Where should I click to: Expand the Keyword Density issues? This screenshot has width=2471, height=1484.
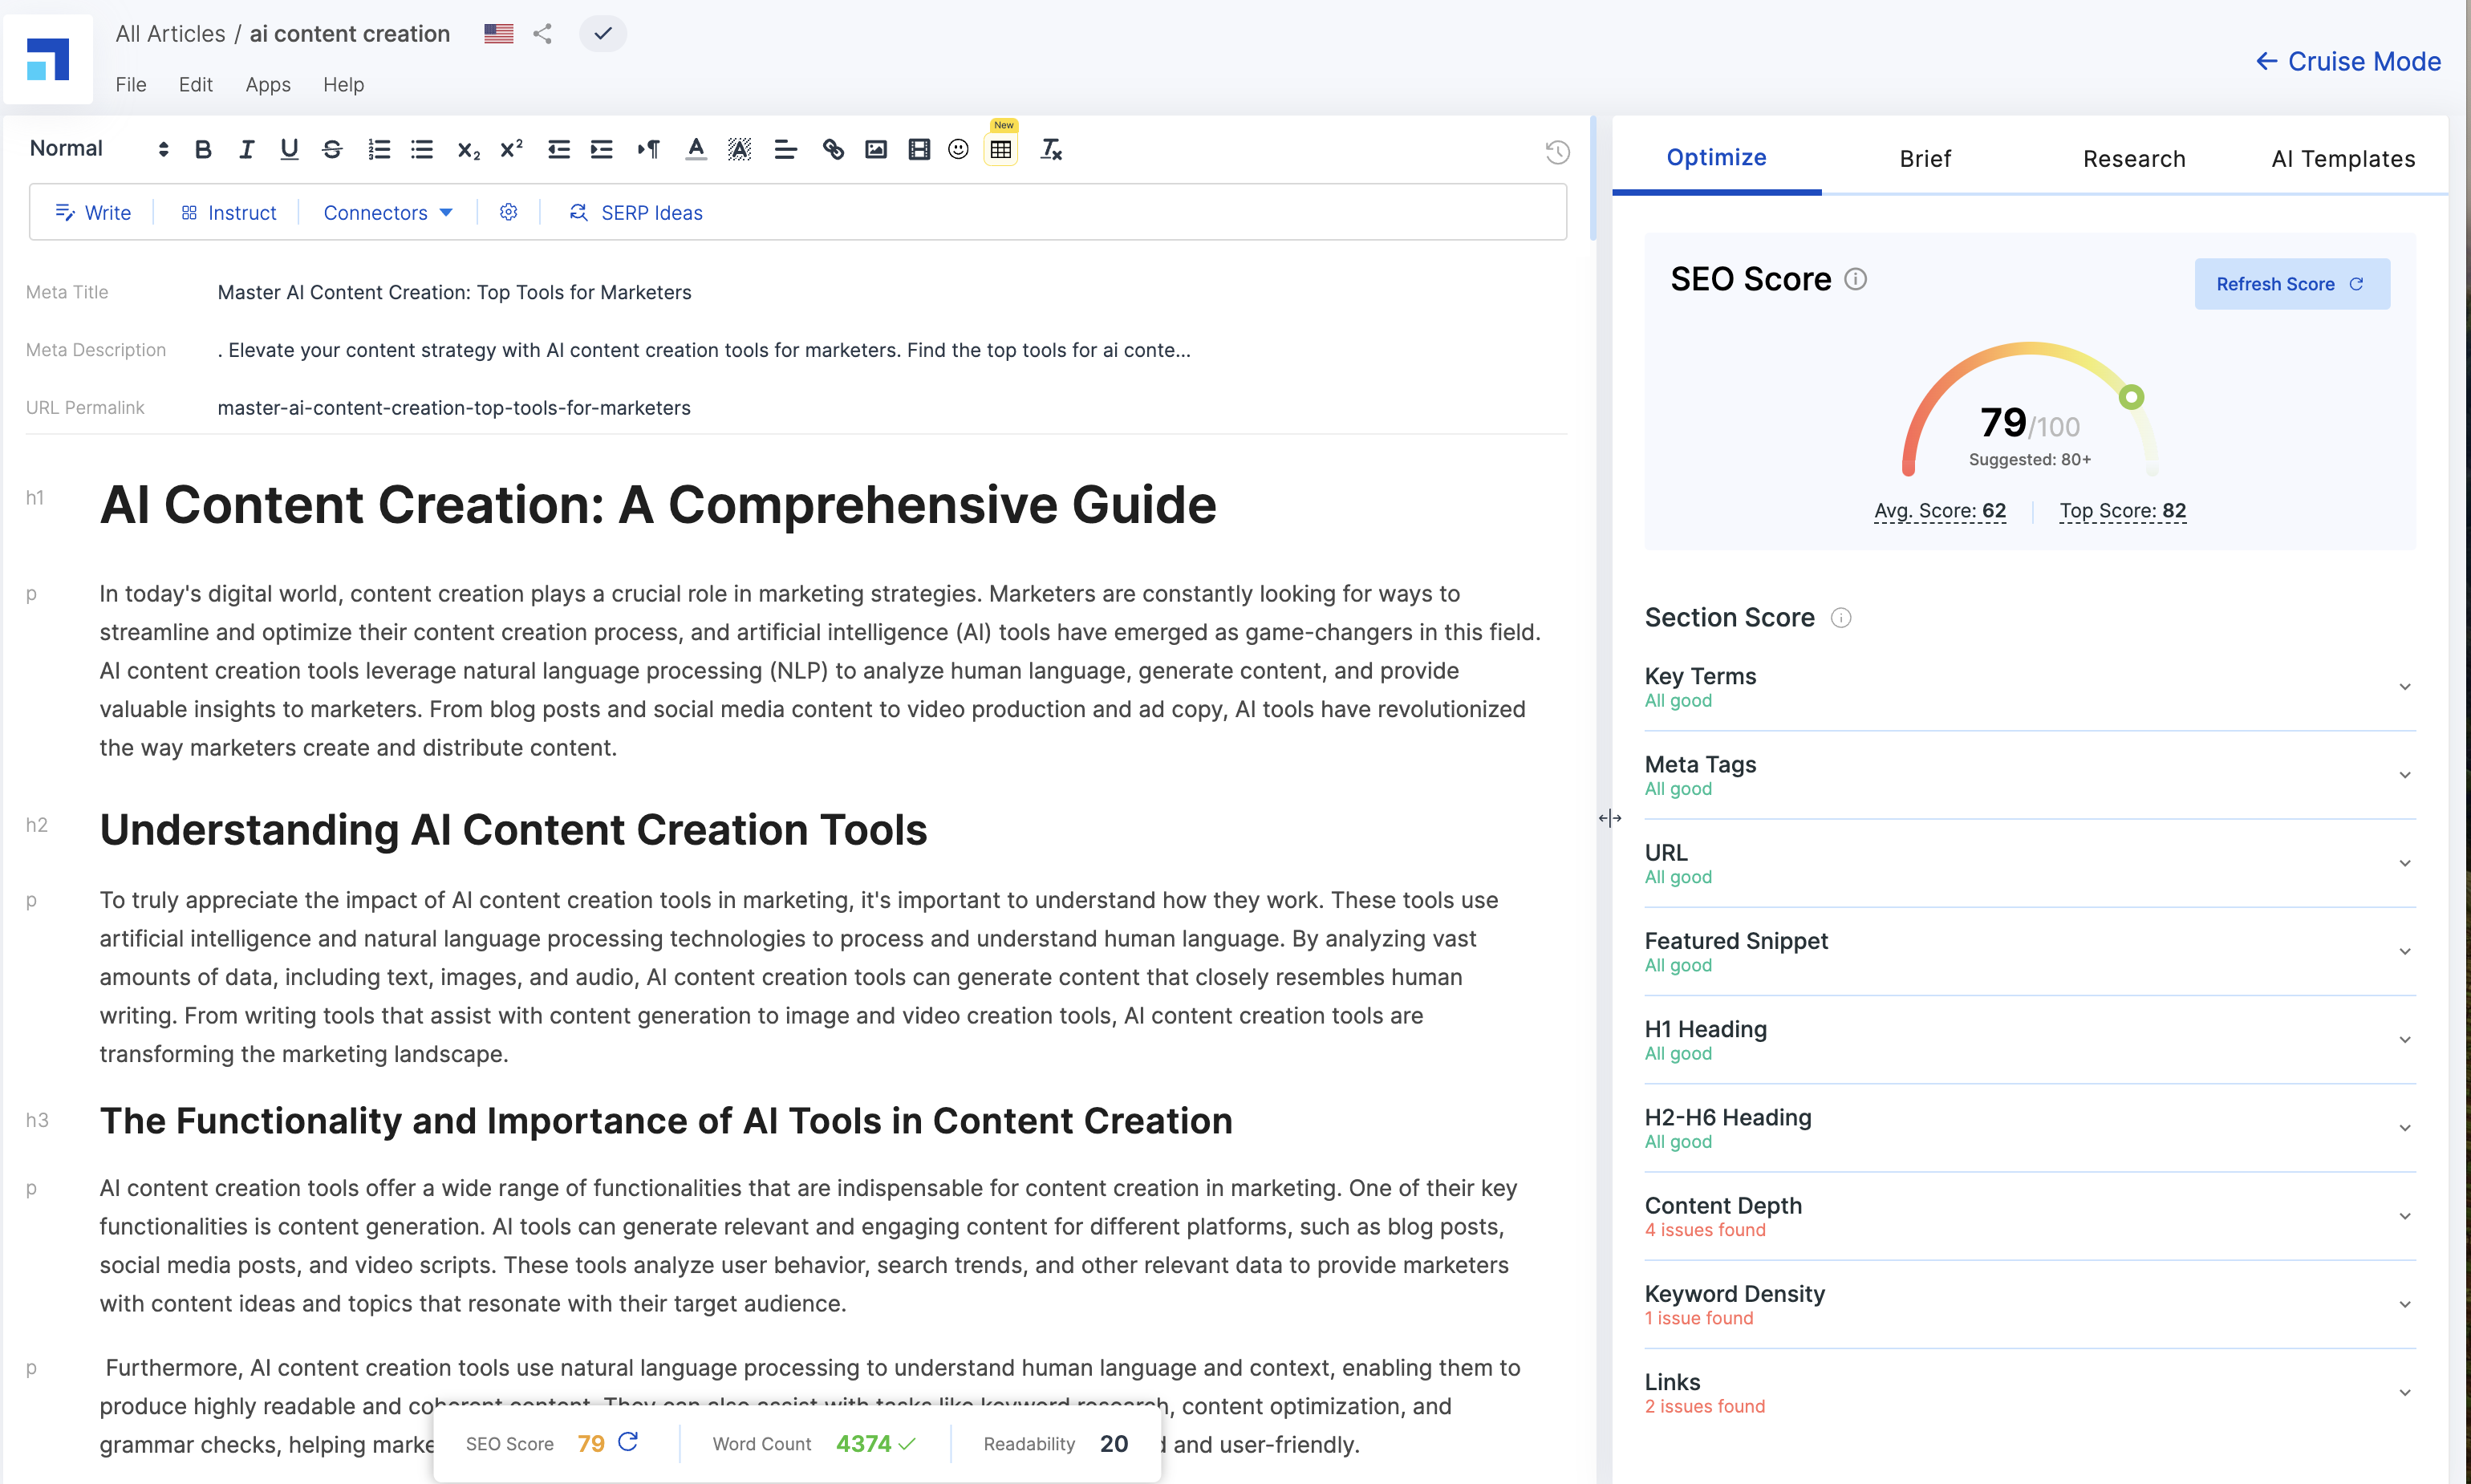[2404, 1304]
